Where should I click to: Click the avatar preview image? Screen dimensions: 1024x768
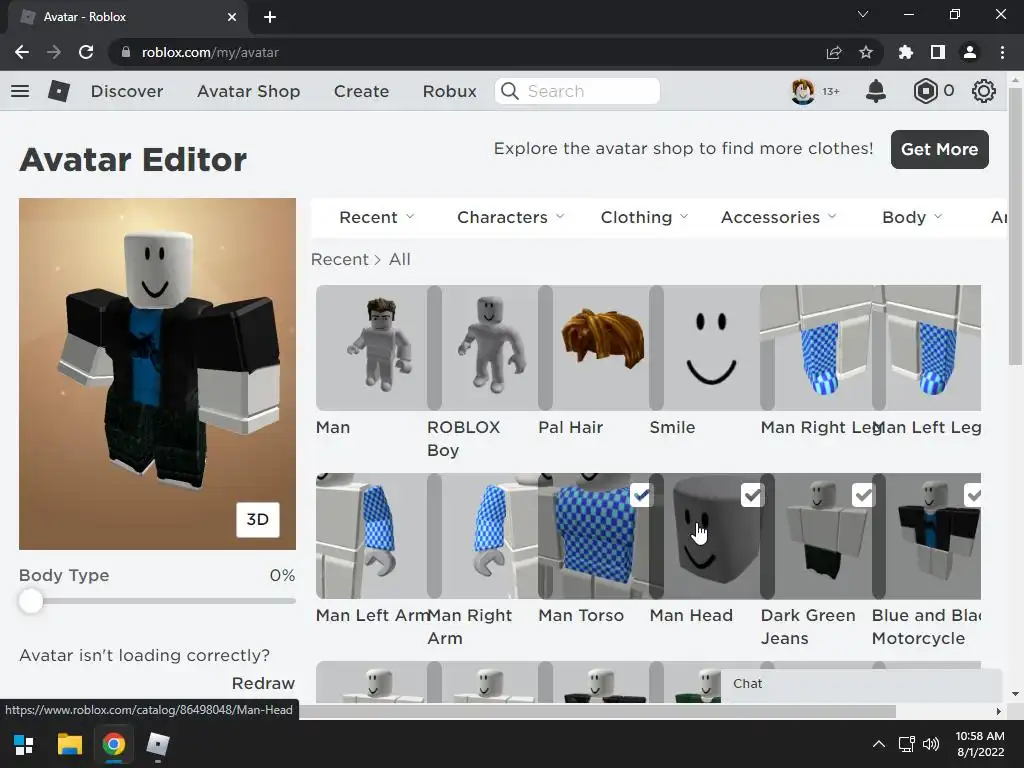click(157, 374)
